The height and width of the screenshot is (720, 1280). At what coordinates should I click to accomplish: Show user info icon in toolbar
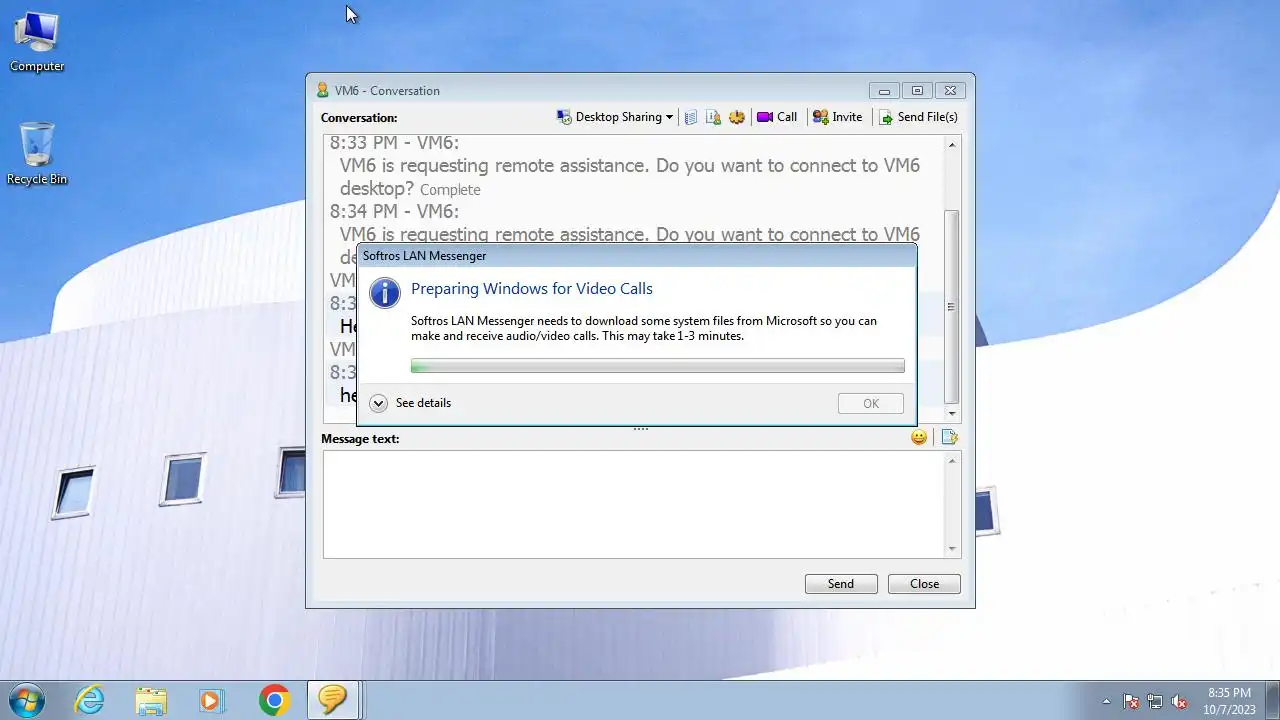point(713,117)
